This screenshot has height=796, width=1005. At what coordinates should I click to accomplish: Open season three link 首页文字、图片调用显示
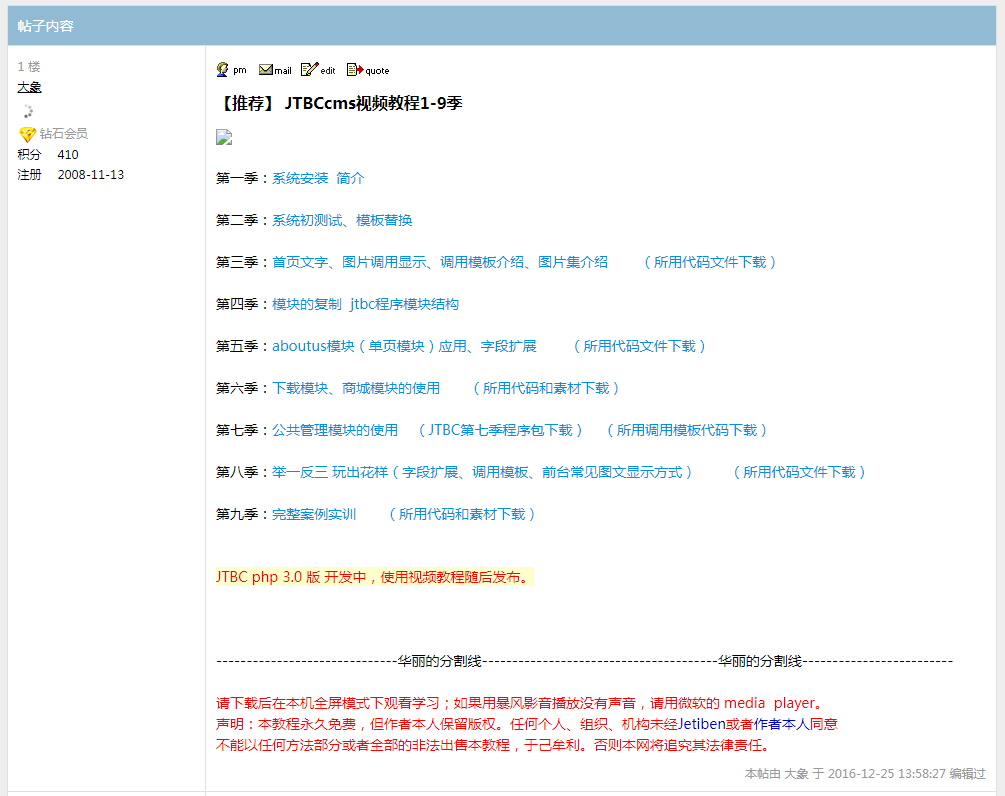point(440,262)
